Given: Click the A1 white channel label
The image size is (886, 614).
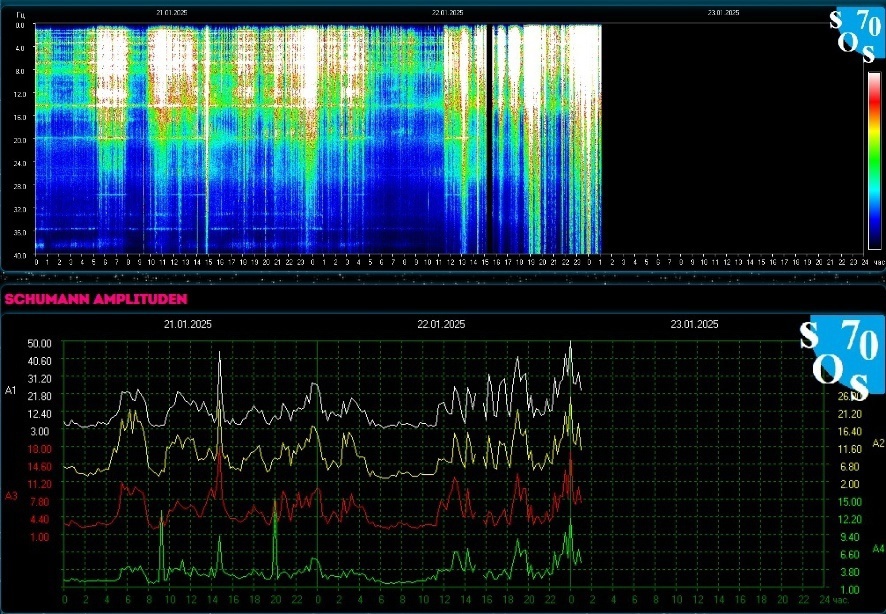Looking at the screenshot, I should coord(11,388).
